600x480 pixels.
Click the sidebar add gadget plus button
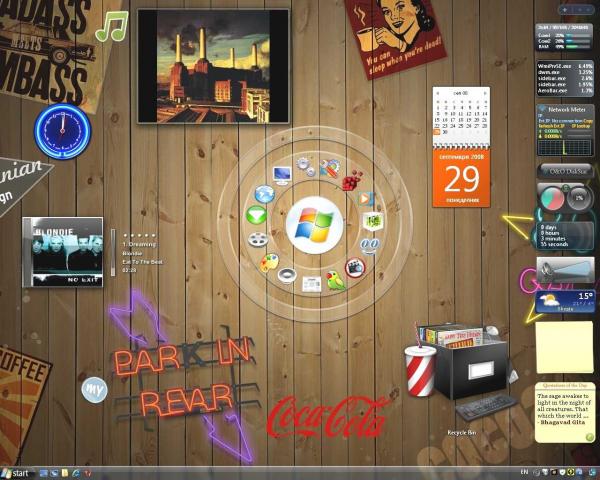565,10
